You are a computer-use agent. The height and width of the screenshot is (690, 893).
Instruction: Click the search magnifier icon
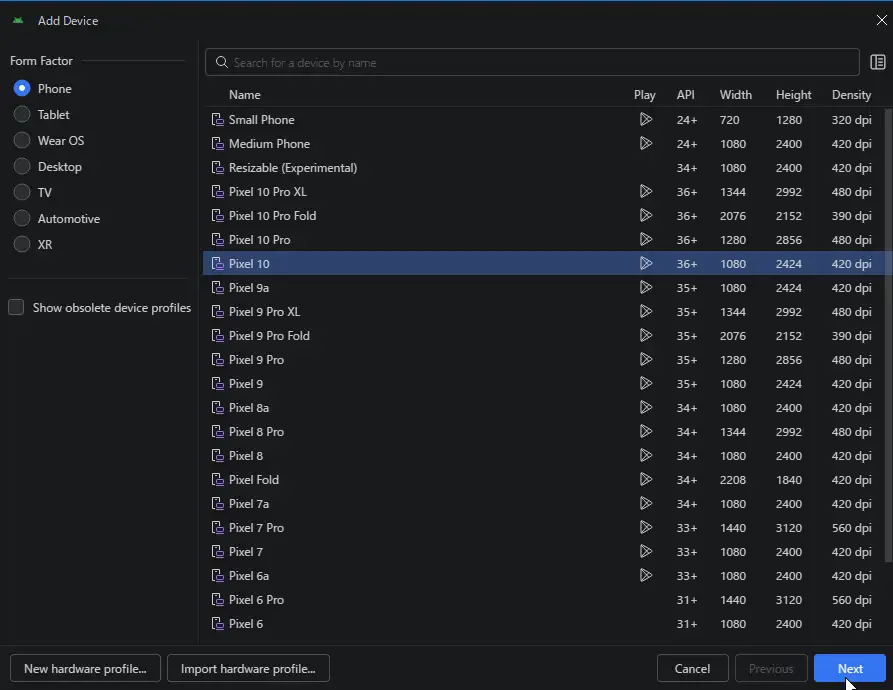[x=222, y=62]
